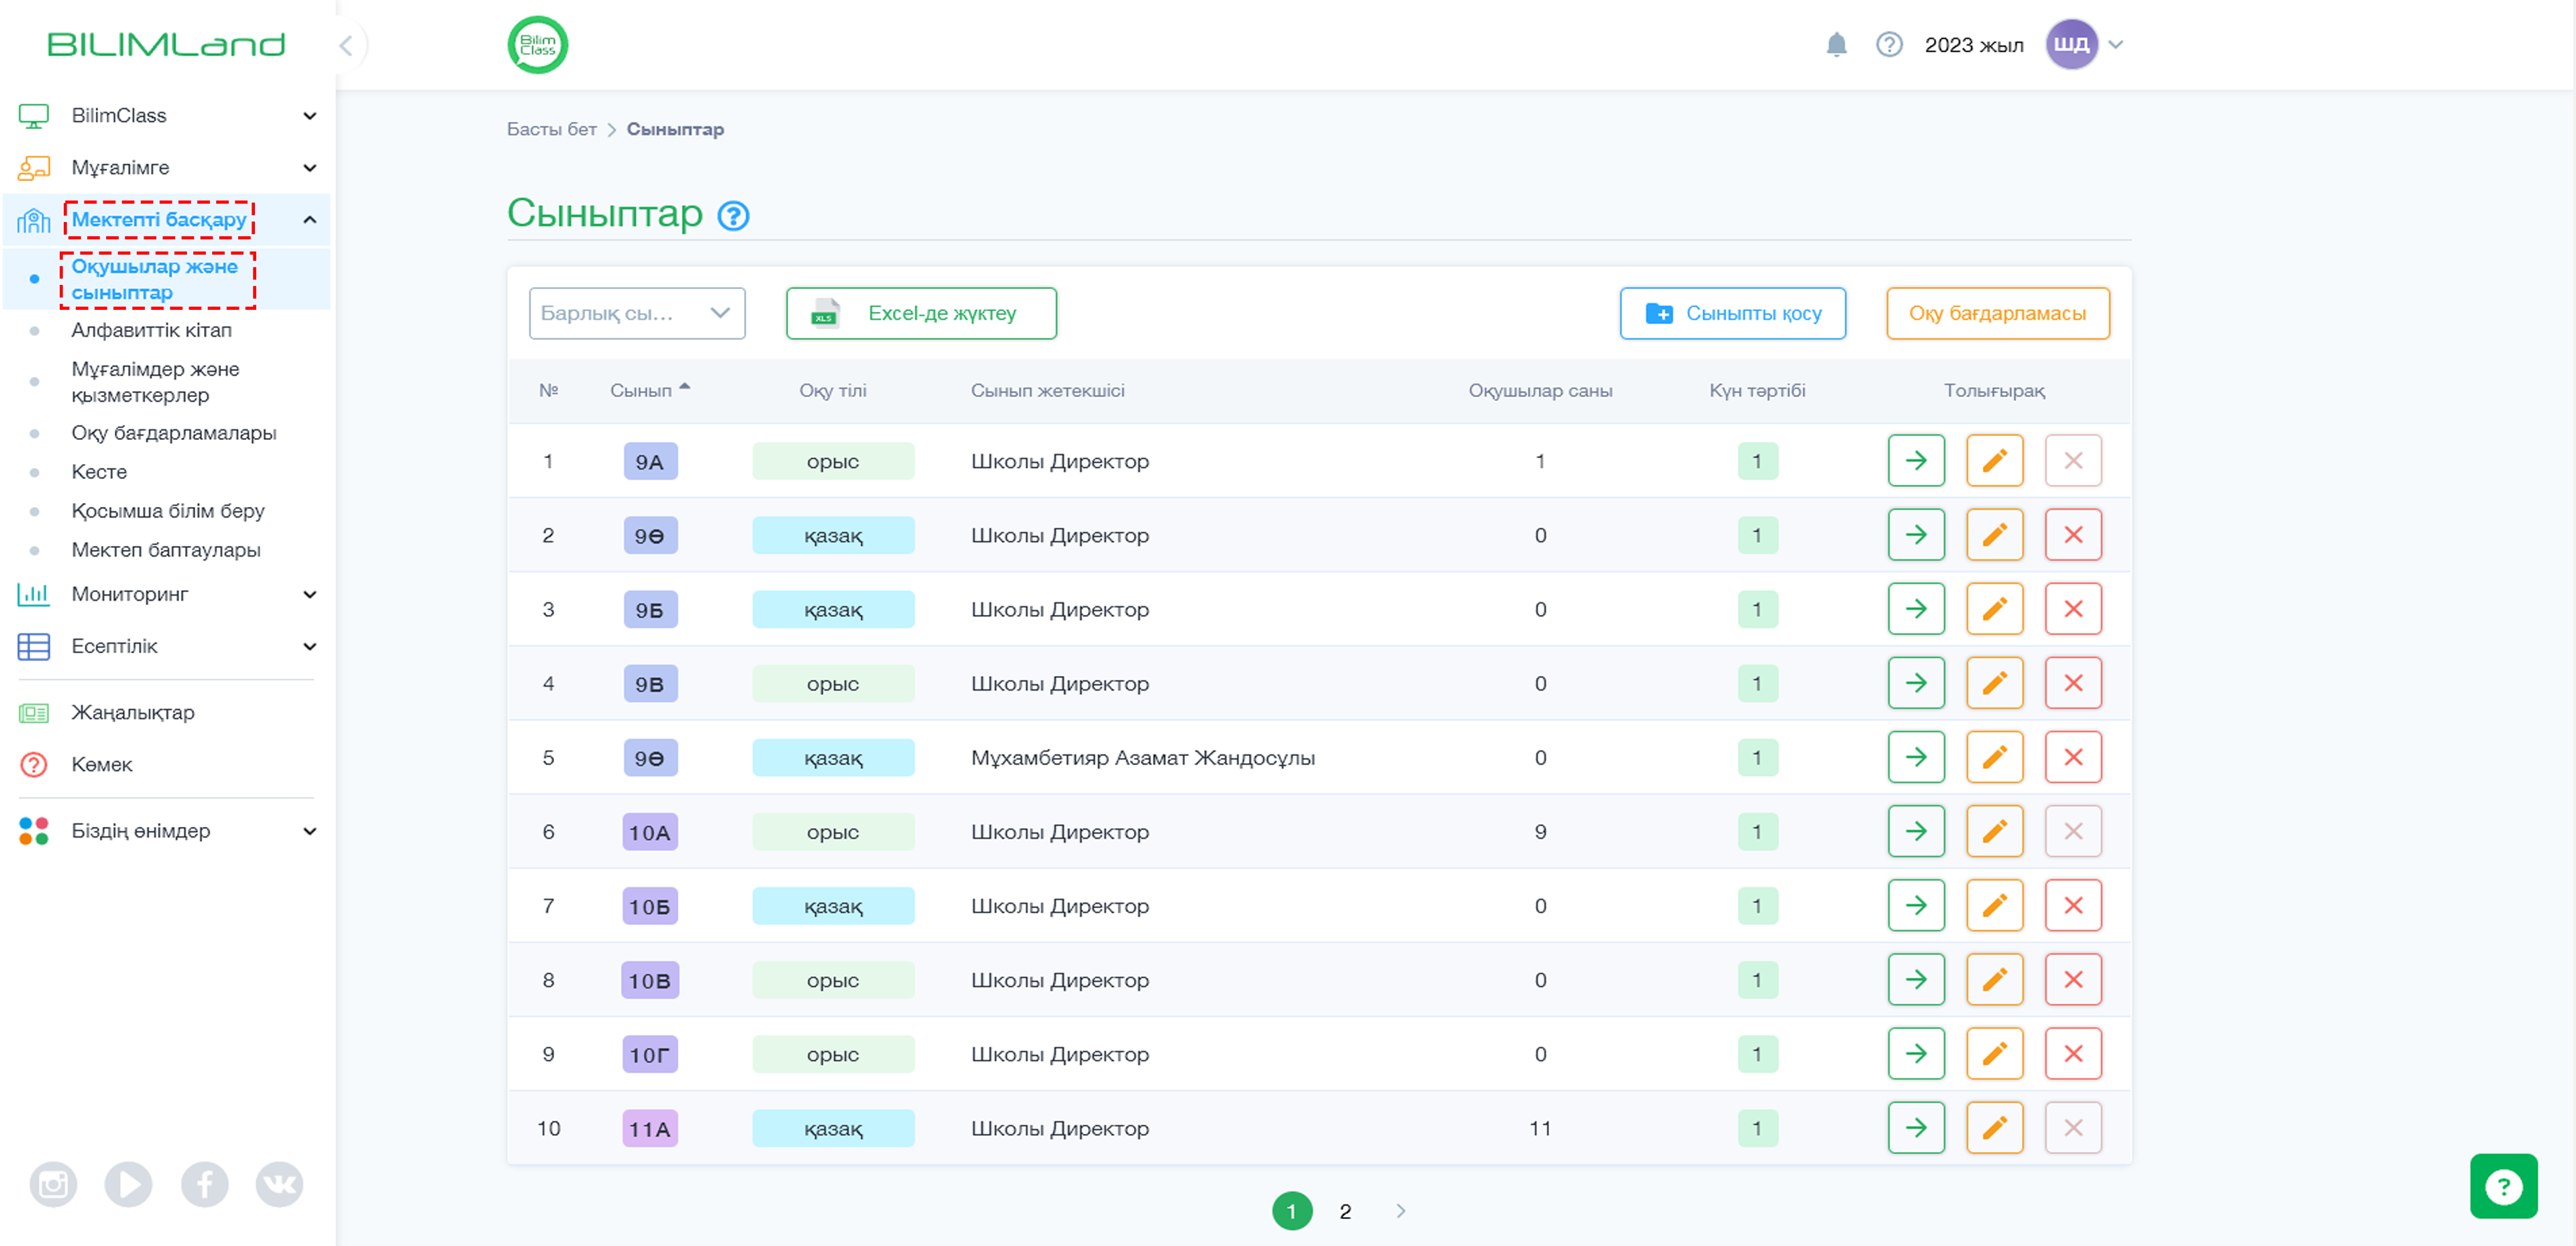This screenshot has height=1246, width=2576.
Task: Open the VK social icon
Action: coord(279,1185)
